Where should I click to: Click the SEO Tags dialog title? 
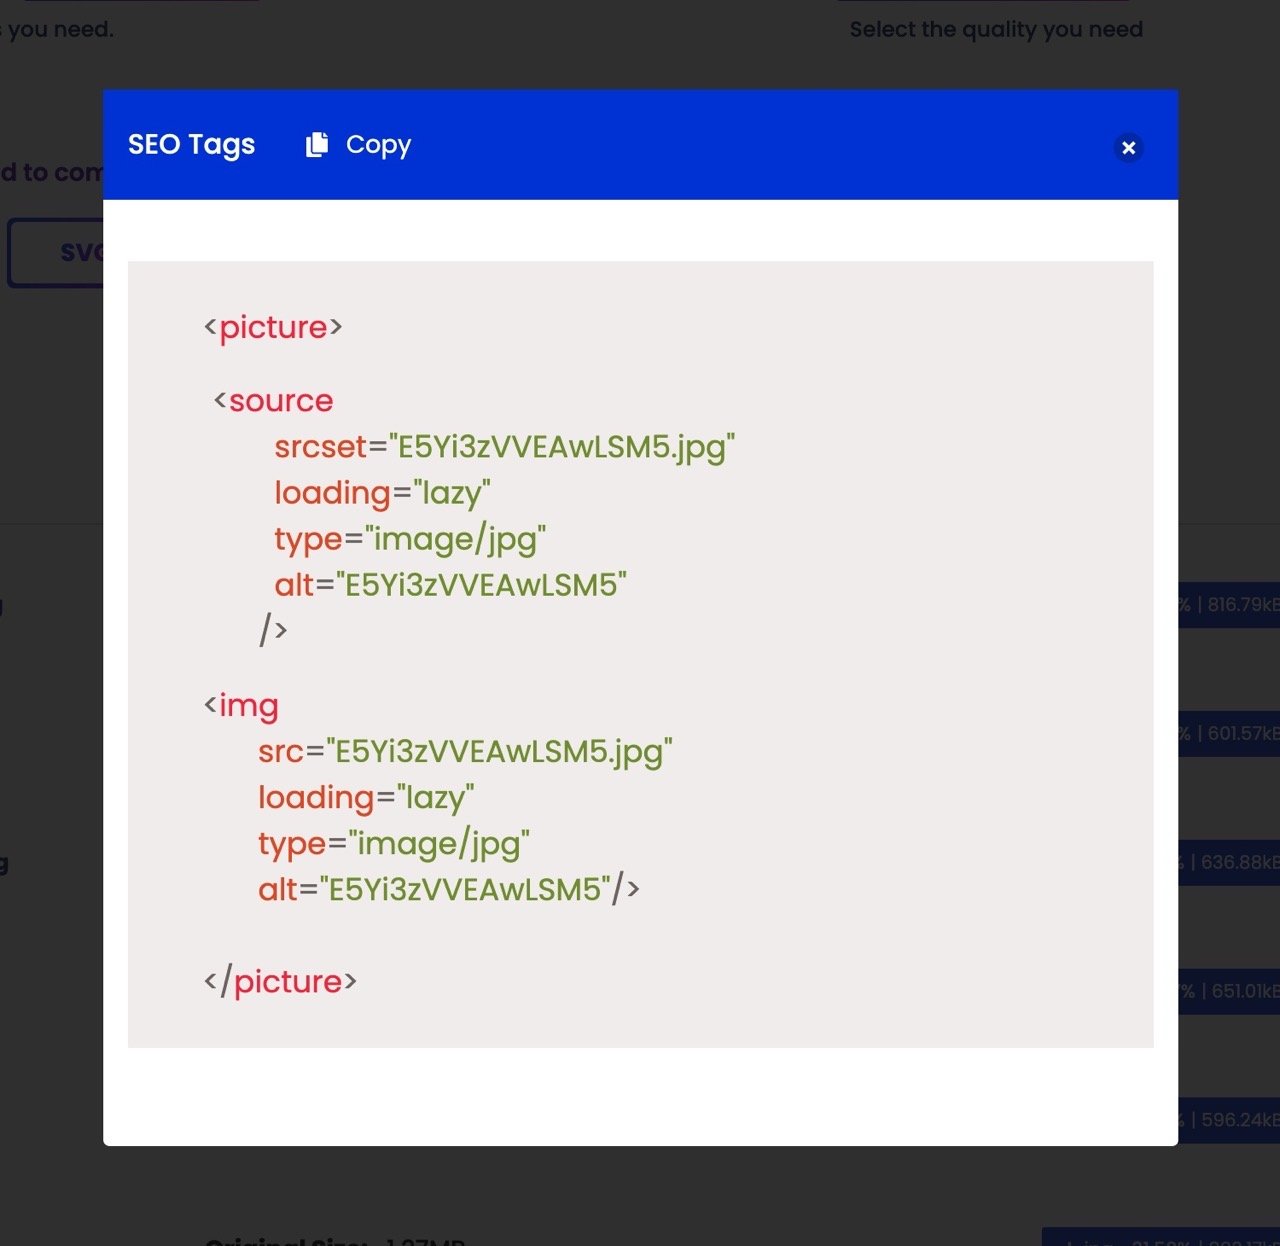click(x=191, y=145)
